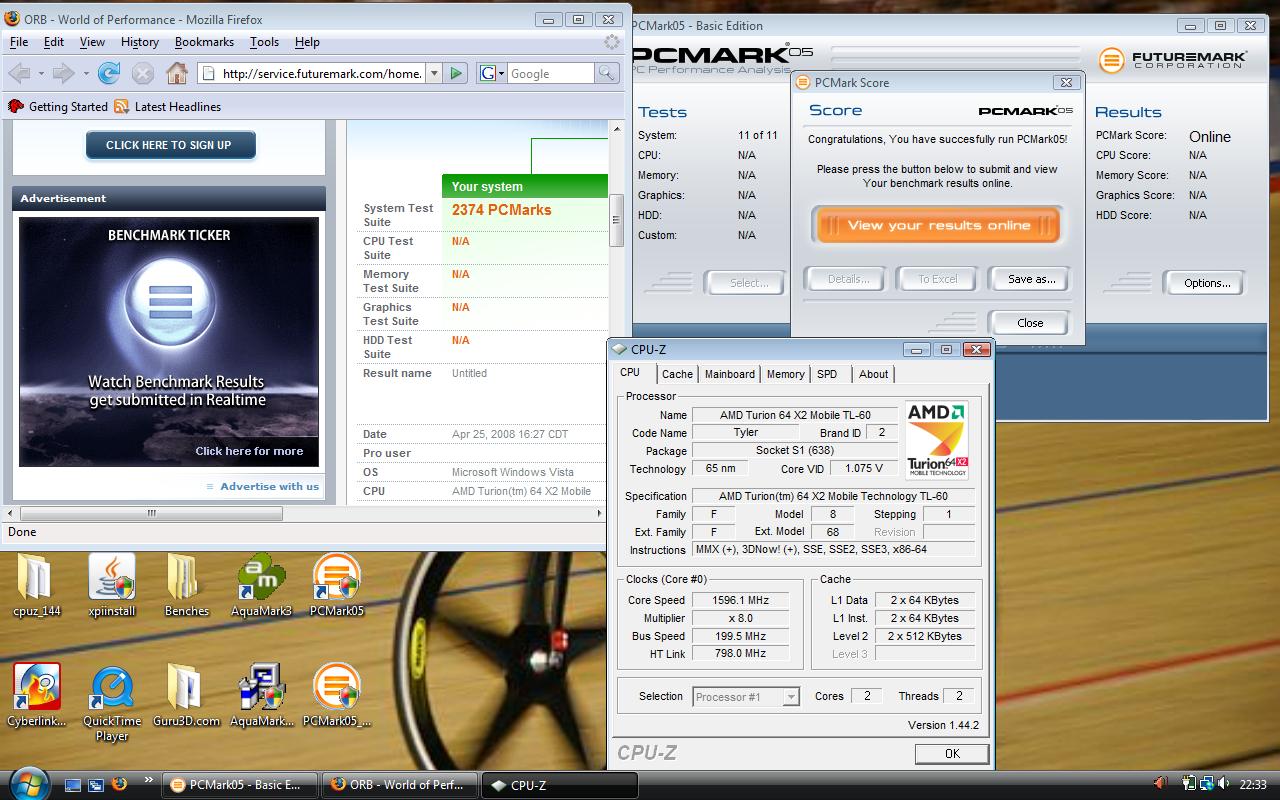Switch to PCMark05 taskbar button
This screenshot has width=1280, height=800.
240,785
